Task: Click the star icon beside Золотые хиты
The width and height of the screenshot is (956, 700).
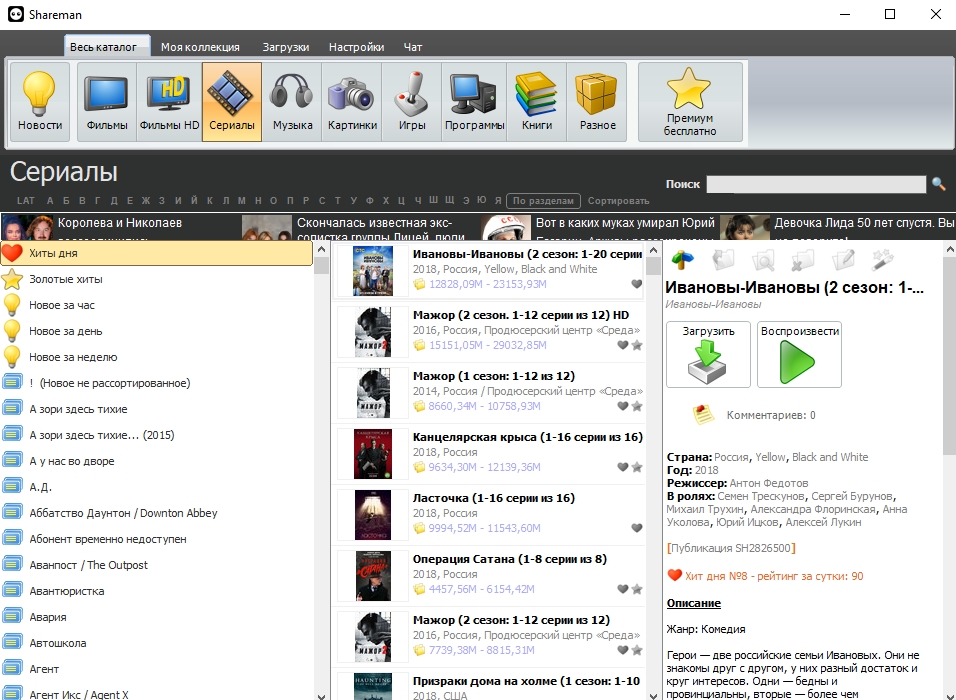Action: (12, 279)
